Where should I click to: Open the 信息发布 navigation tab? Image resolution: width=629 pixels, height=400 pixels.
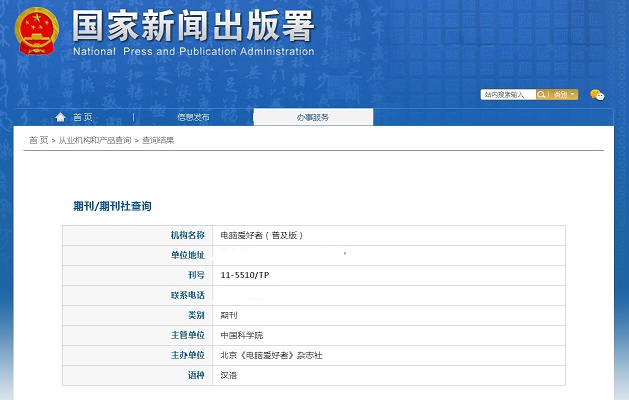193,117
